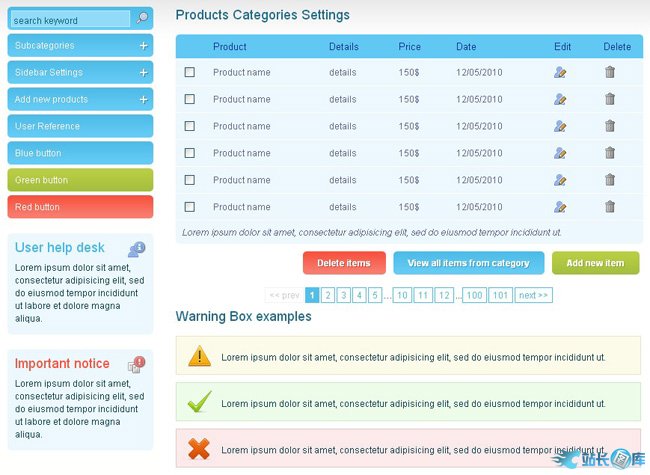
Task: Select the fifth product row checkbox
Action: (190, 180)
